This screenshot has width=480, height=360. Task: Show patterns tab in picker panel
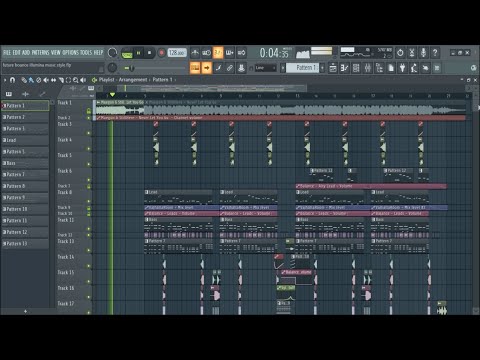[x=9, y=94]
